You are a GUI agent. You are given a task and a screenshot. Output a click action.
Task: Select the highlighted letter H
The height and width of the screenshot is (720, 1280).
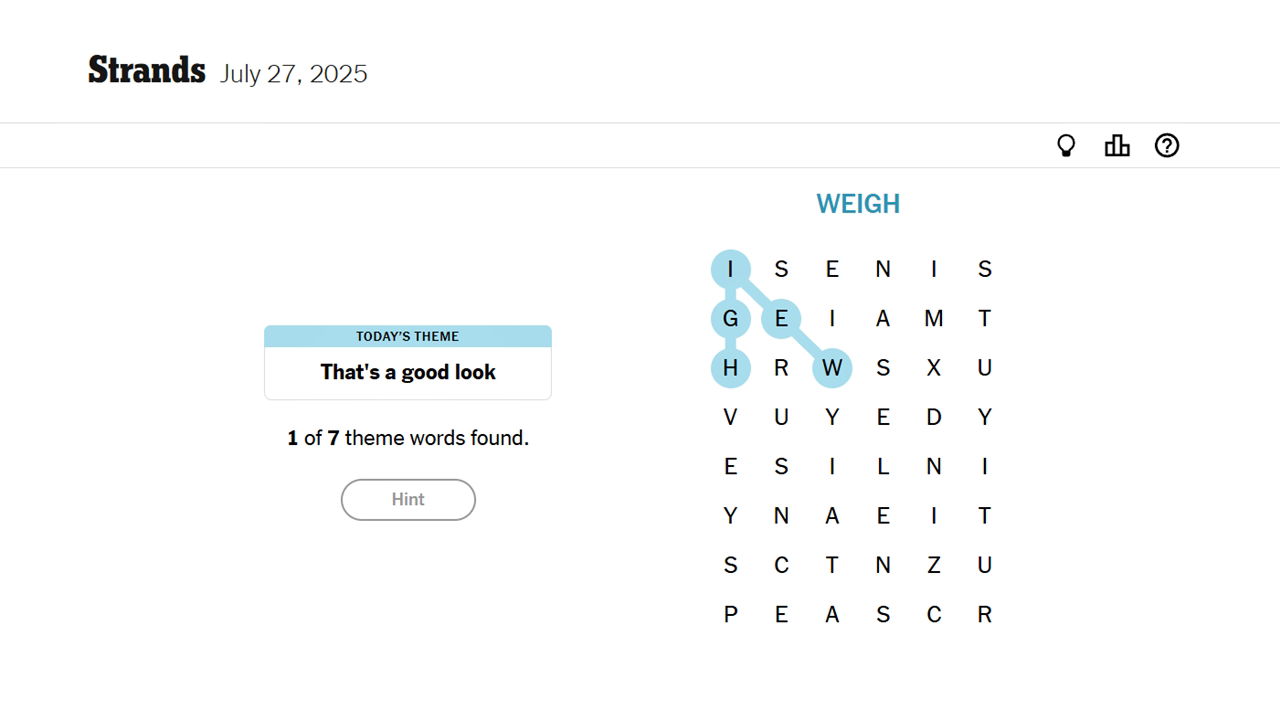[731, 368]
